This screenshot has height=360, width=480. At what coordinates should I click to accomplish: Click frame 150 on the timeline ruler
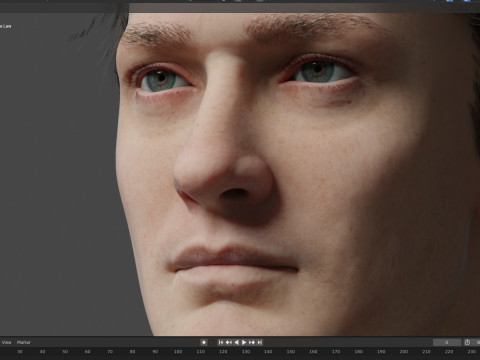coord(291,352)
